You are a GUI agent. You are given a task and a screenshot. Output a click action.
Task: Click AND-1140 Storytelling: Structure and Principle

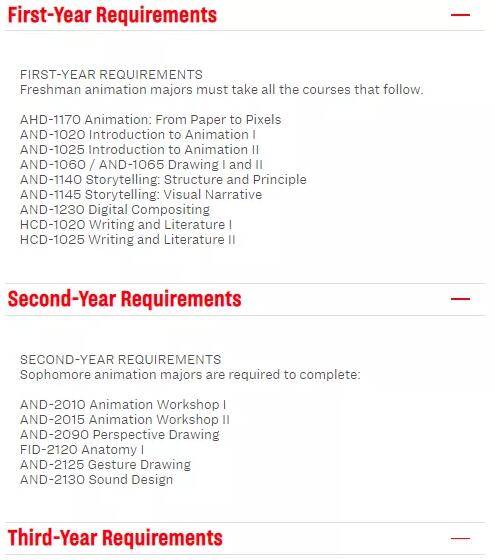tap(163, 180)
